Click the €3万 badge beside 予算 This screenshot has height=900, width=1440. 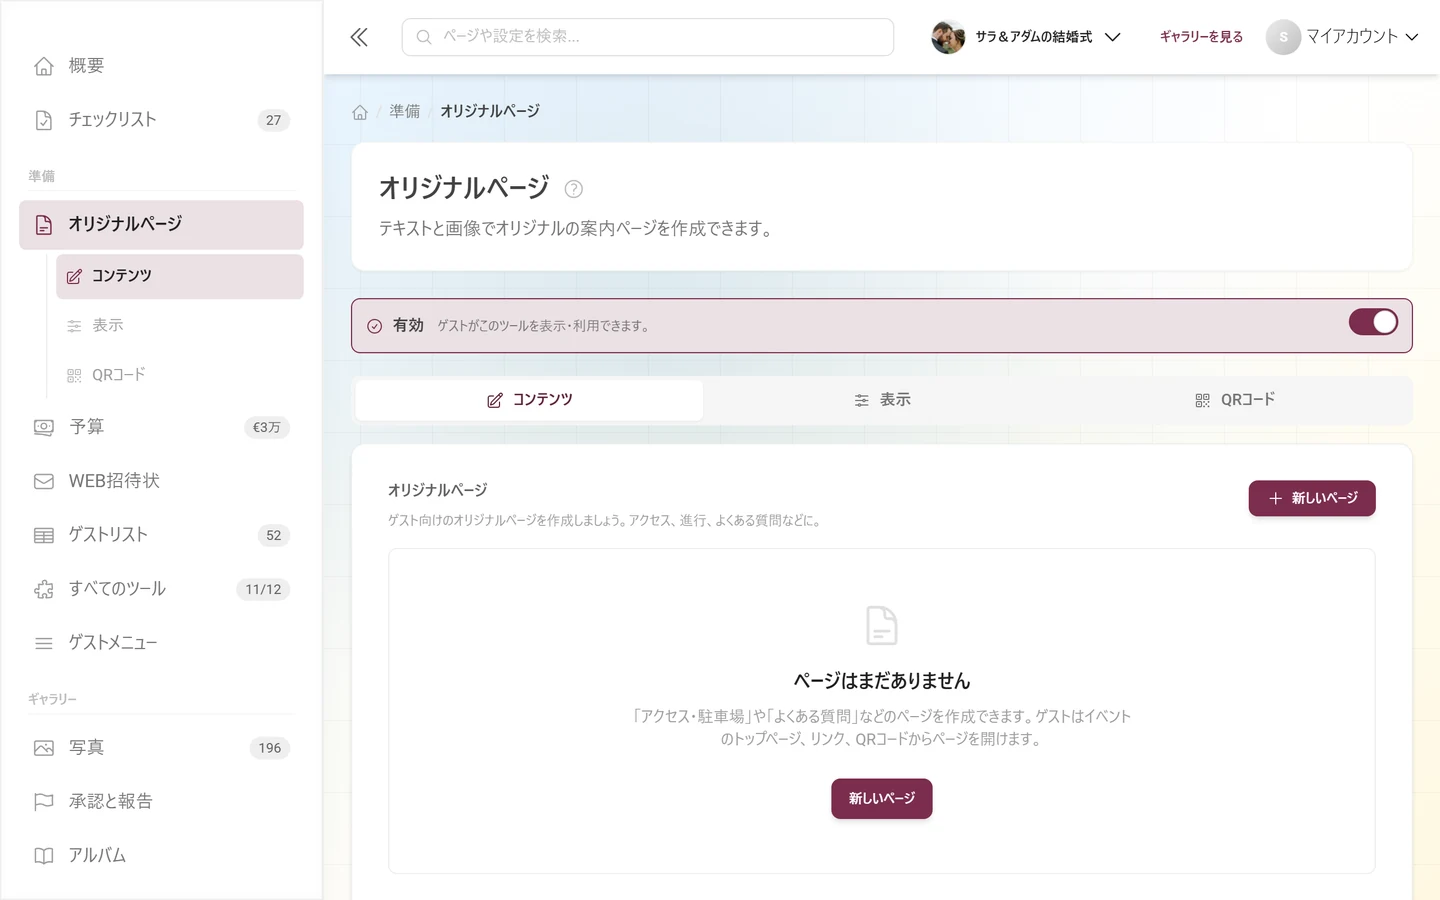coord(267,427)
